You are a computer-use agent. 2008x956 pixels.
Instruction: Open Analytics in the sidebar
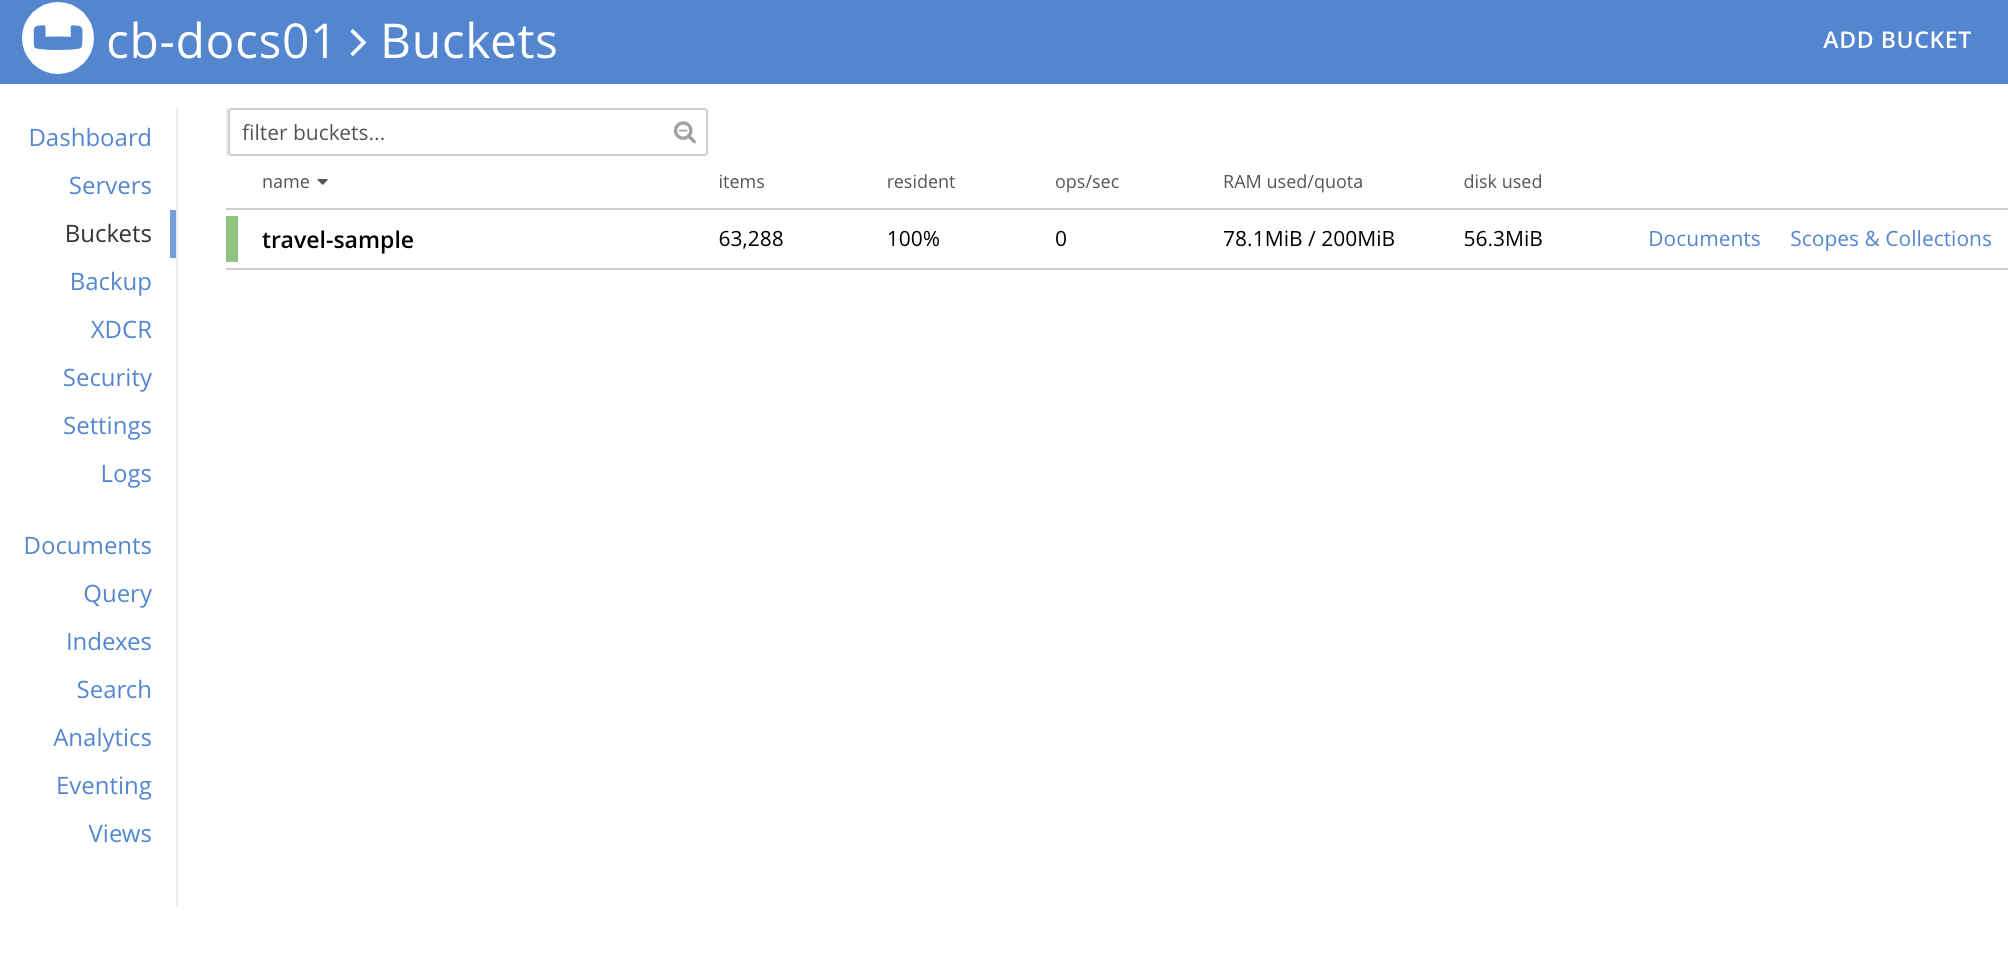102,738
